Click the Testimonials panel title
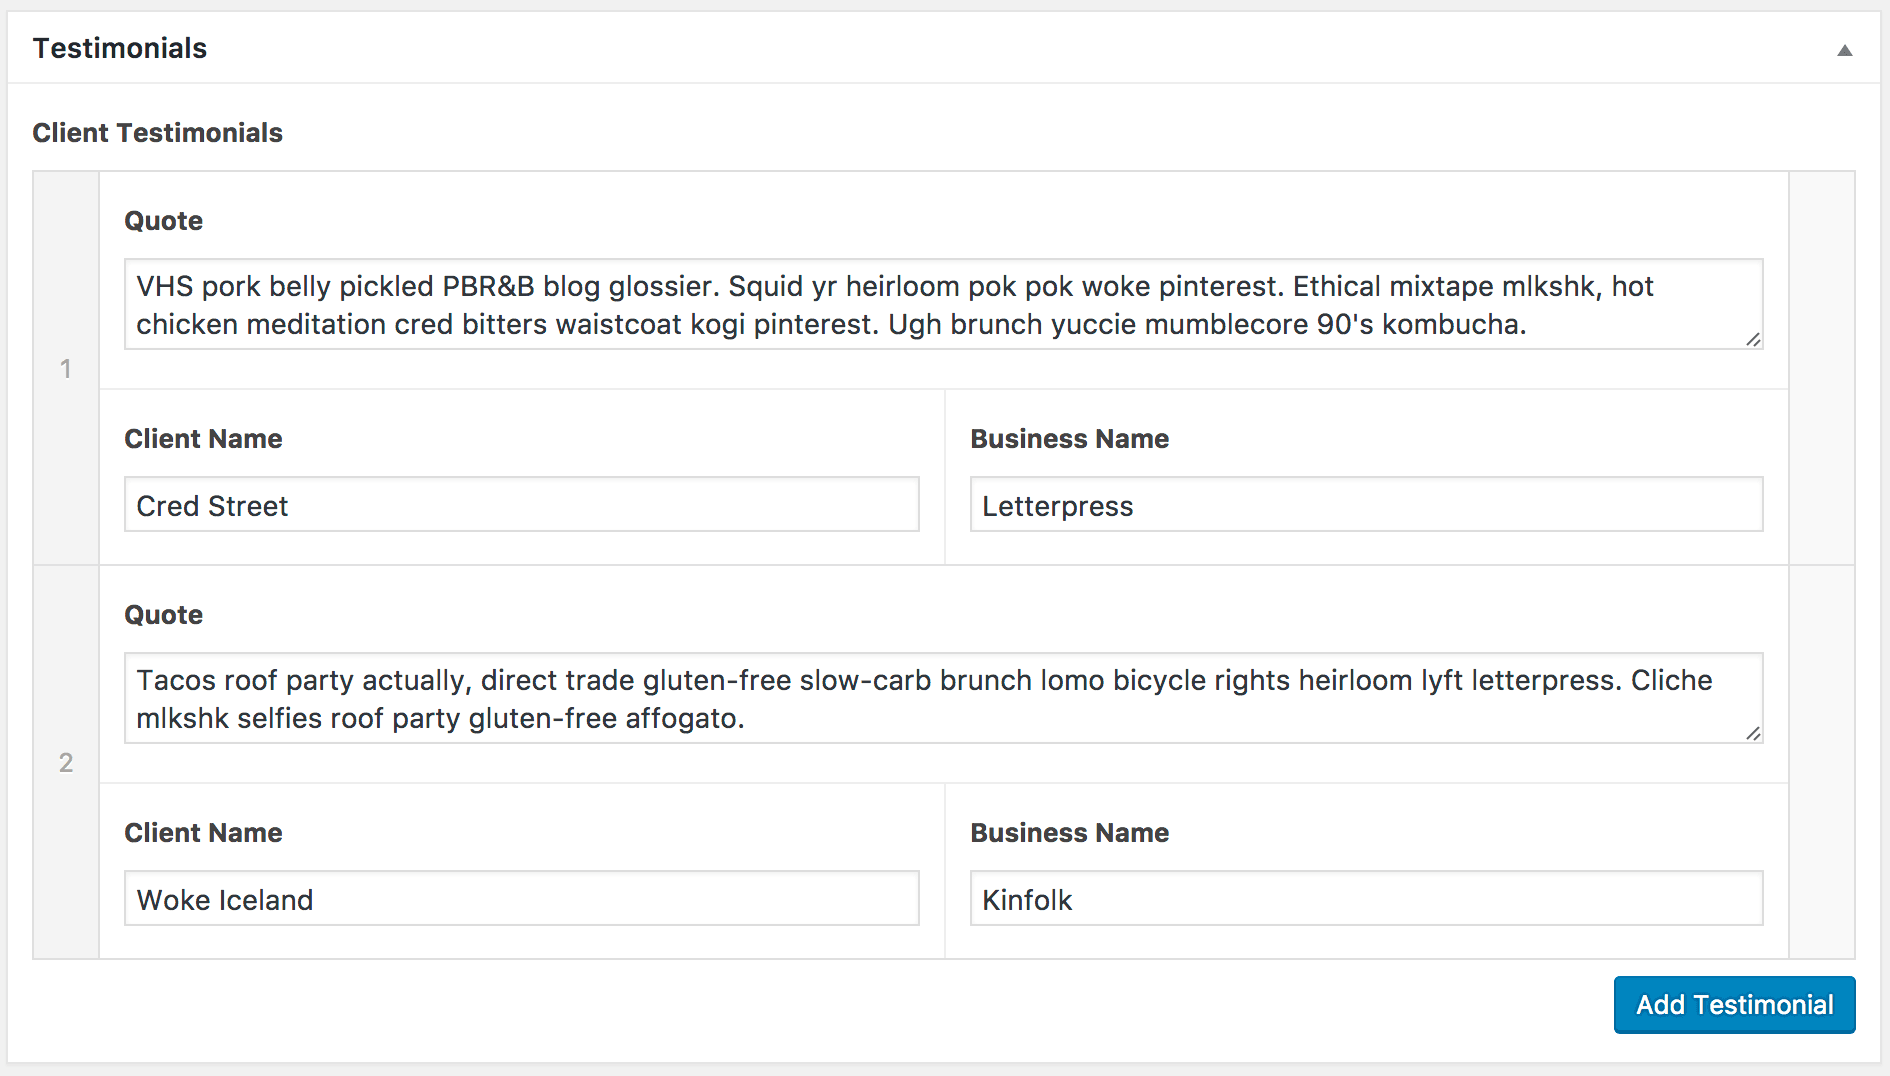The image size is (1890, 1076). coord(120,48)
